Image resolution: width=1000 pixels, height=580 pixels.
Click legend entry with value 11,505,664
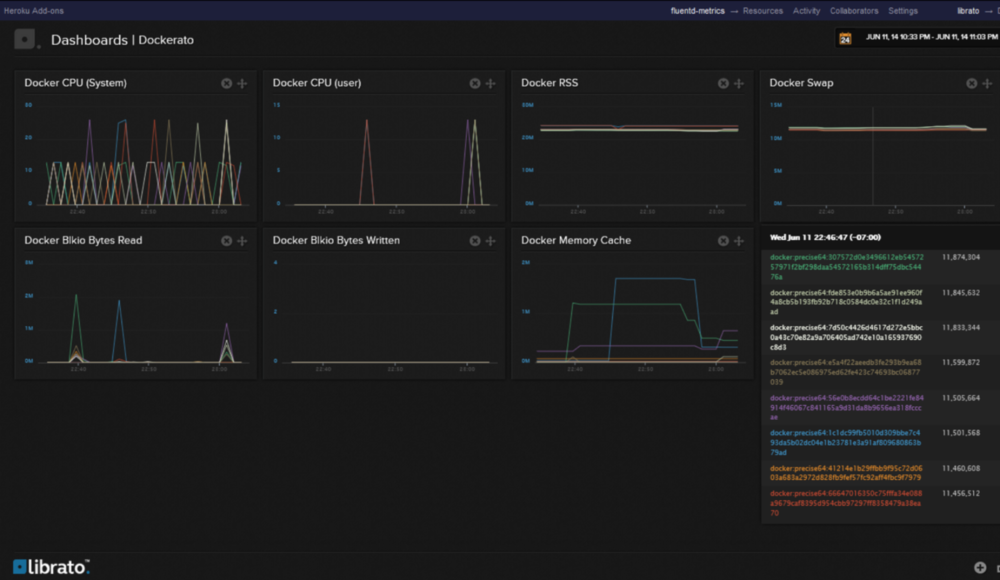coord(880,407)
